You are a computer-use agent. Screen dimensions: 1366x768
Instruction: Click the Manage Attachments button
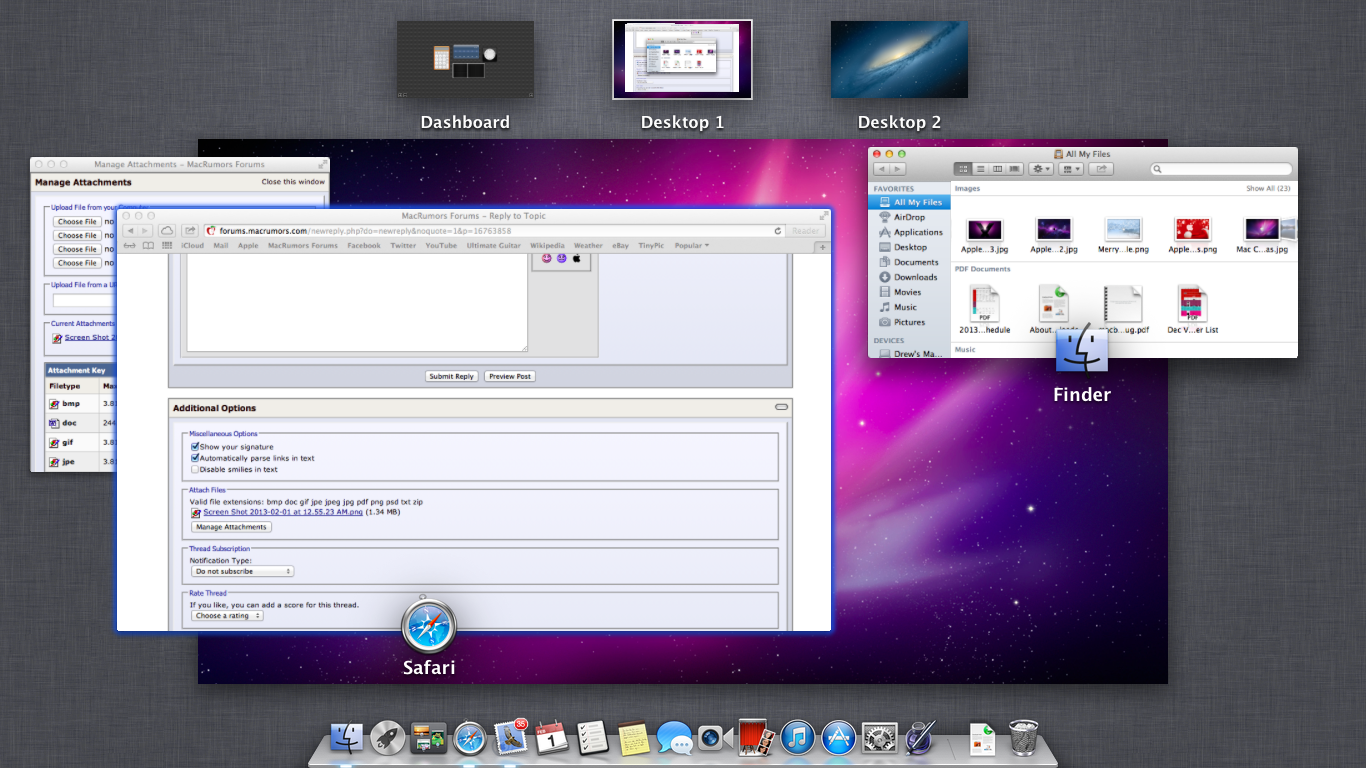[231, 527]
